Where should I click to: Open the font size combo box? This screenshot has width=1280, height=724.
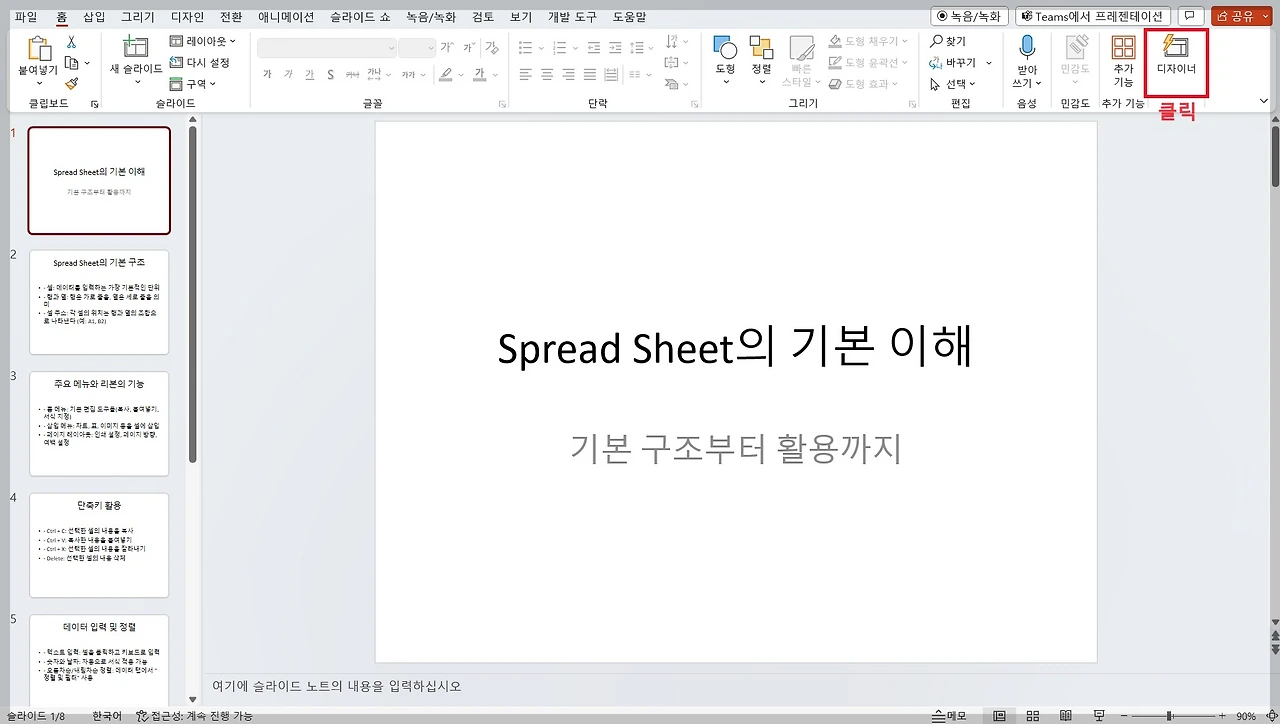tap(417, 47)
